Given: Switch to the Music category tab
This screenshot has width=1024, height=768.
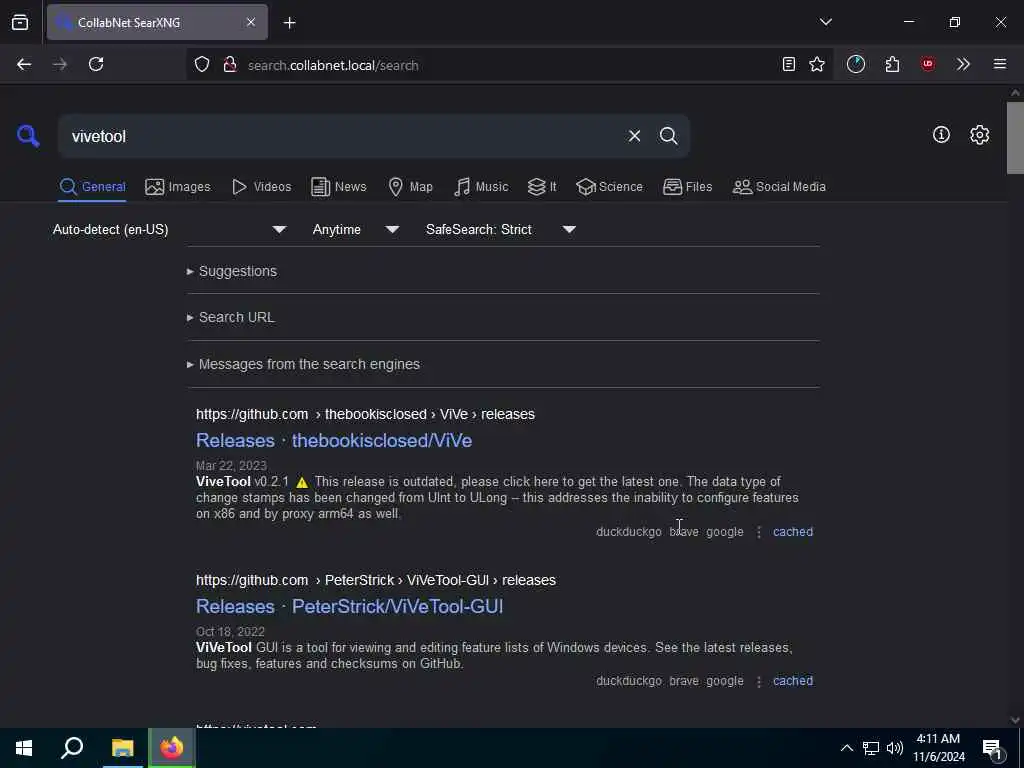Looking at the screenshot, I should click(481, 187).
